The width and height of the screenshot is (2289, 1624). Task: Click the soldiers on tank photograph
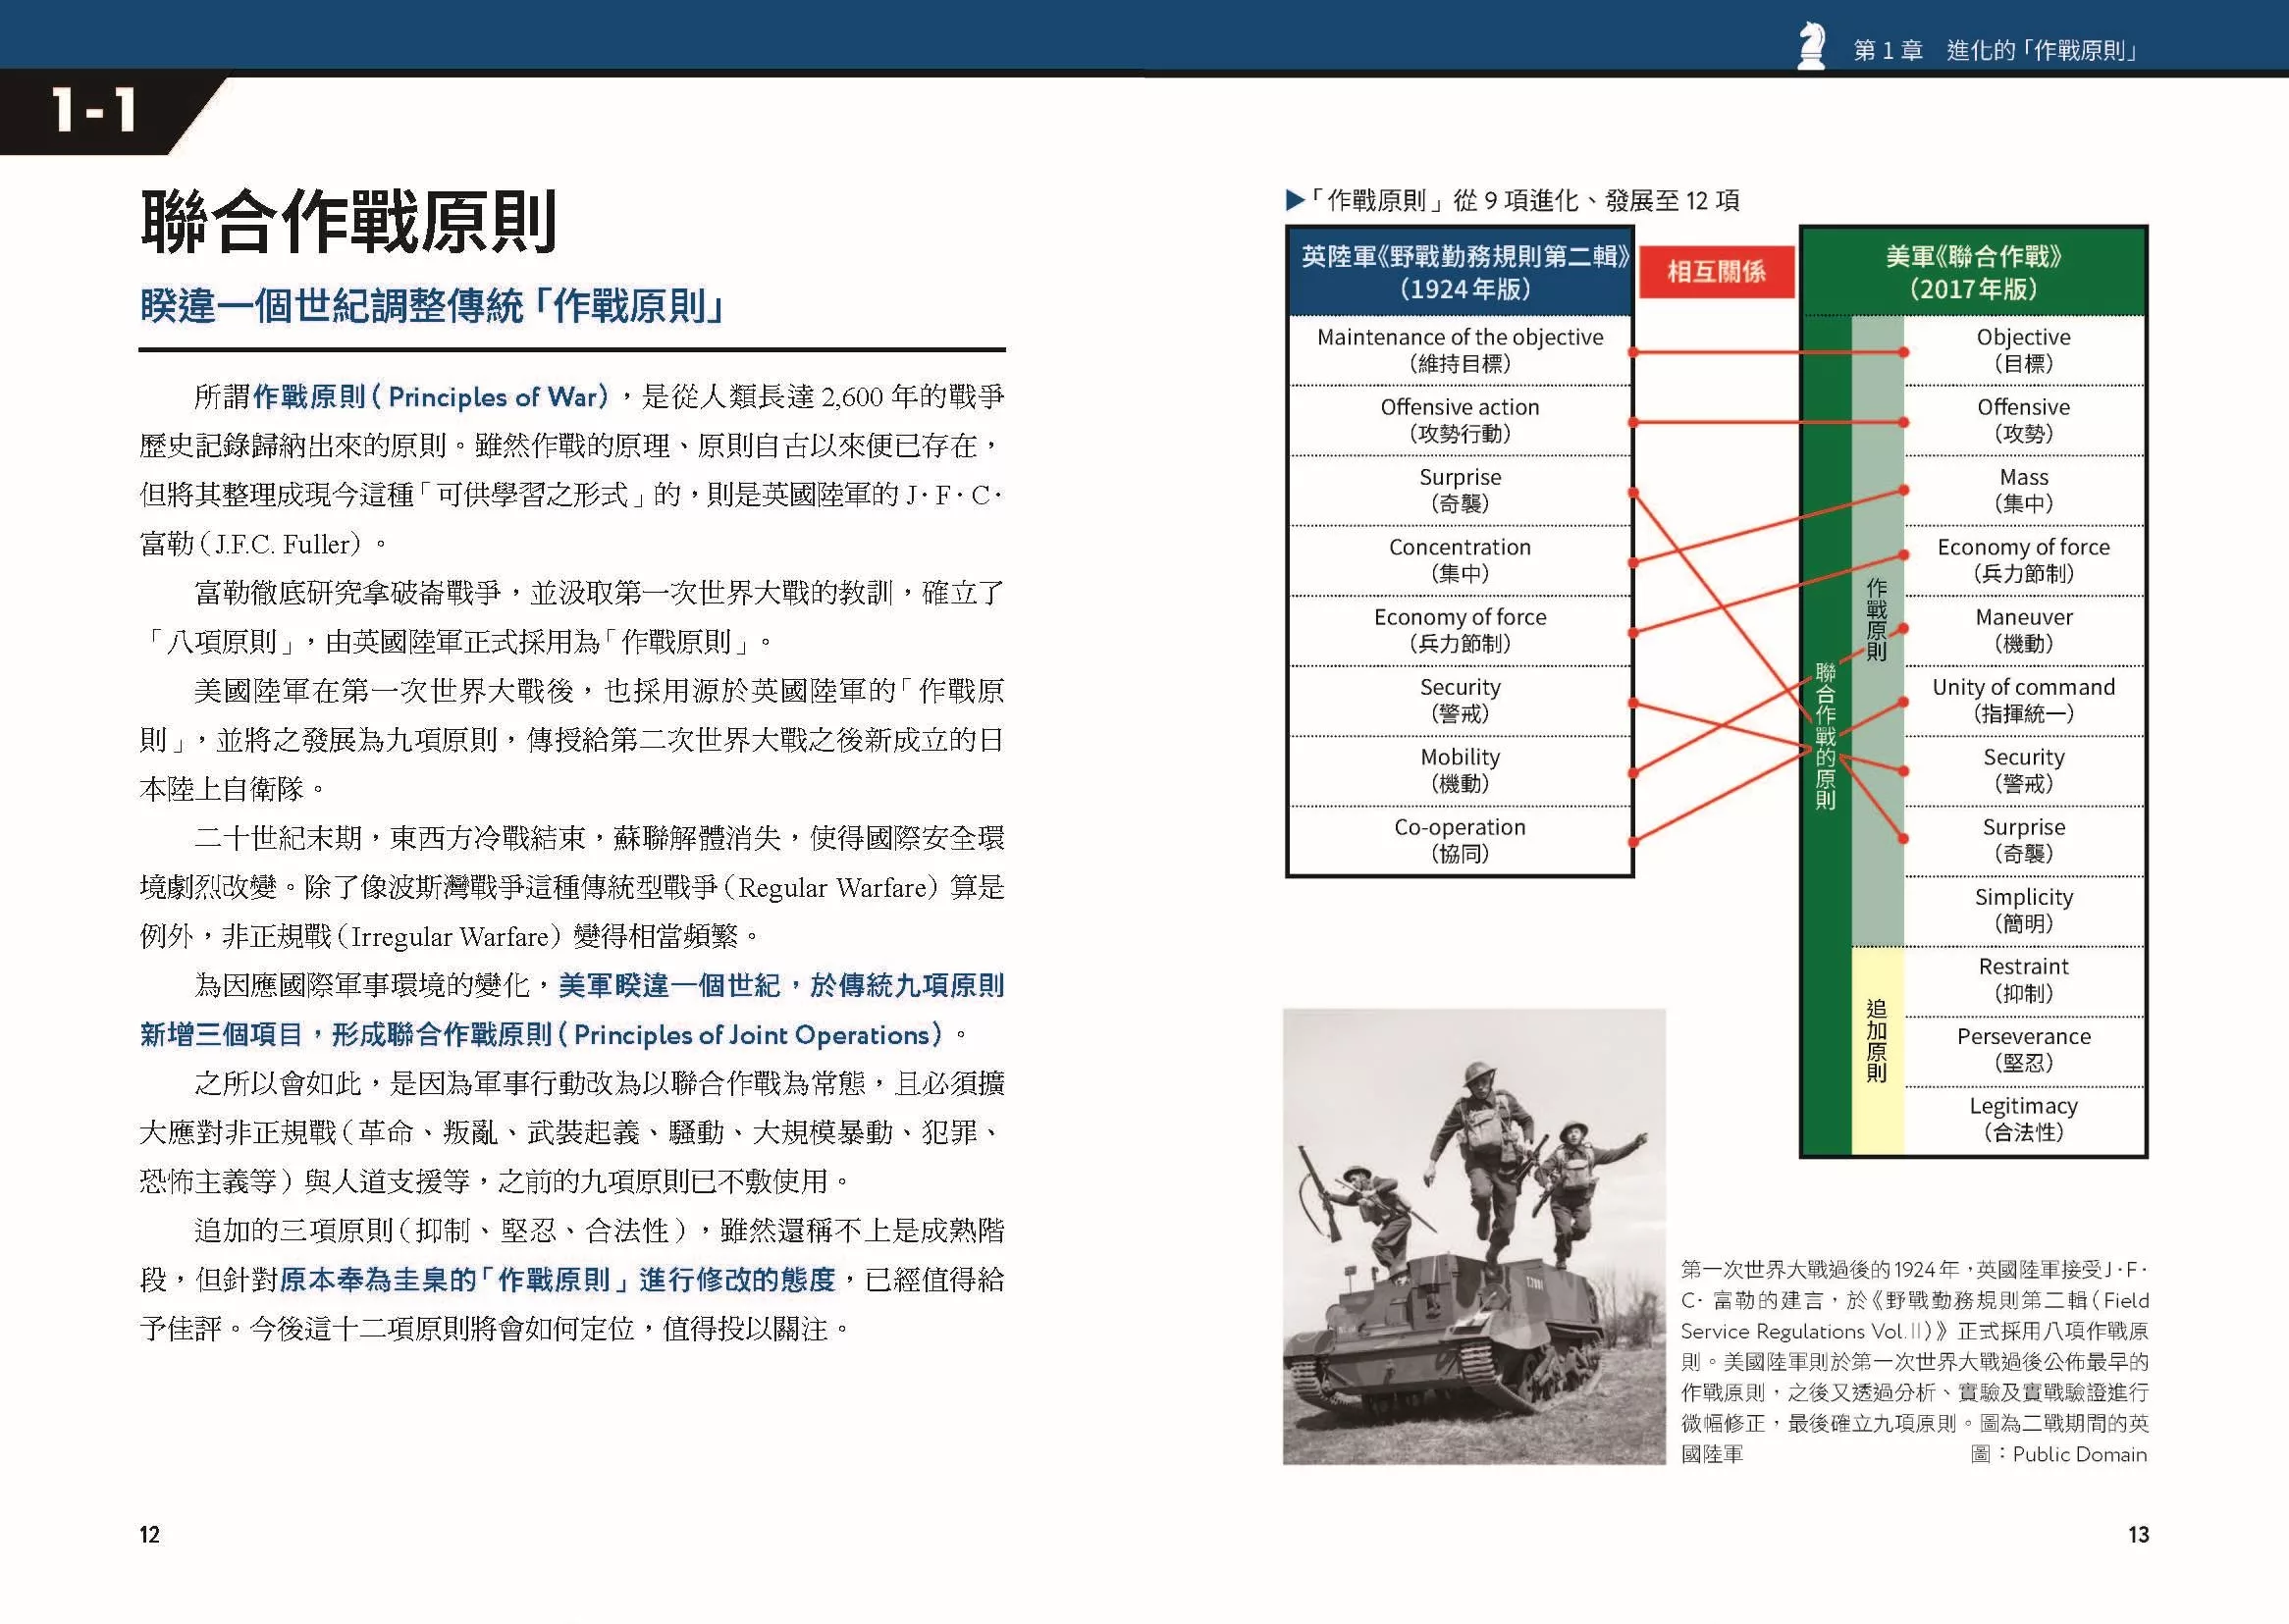click(x=1473, y=1236)
